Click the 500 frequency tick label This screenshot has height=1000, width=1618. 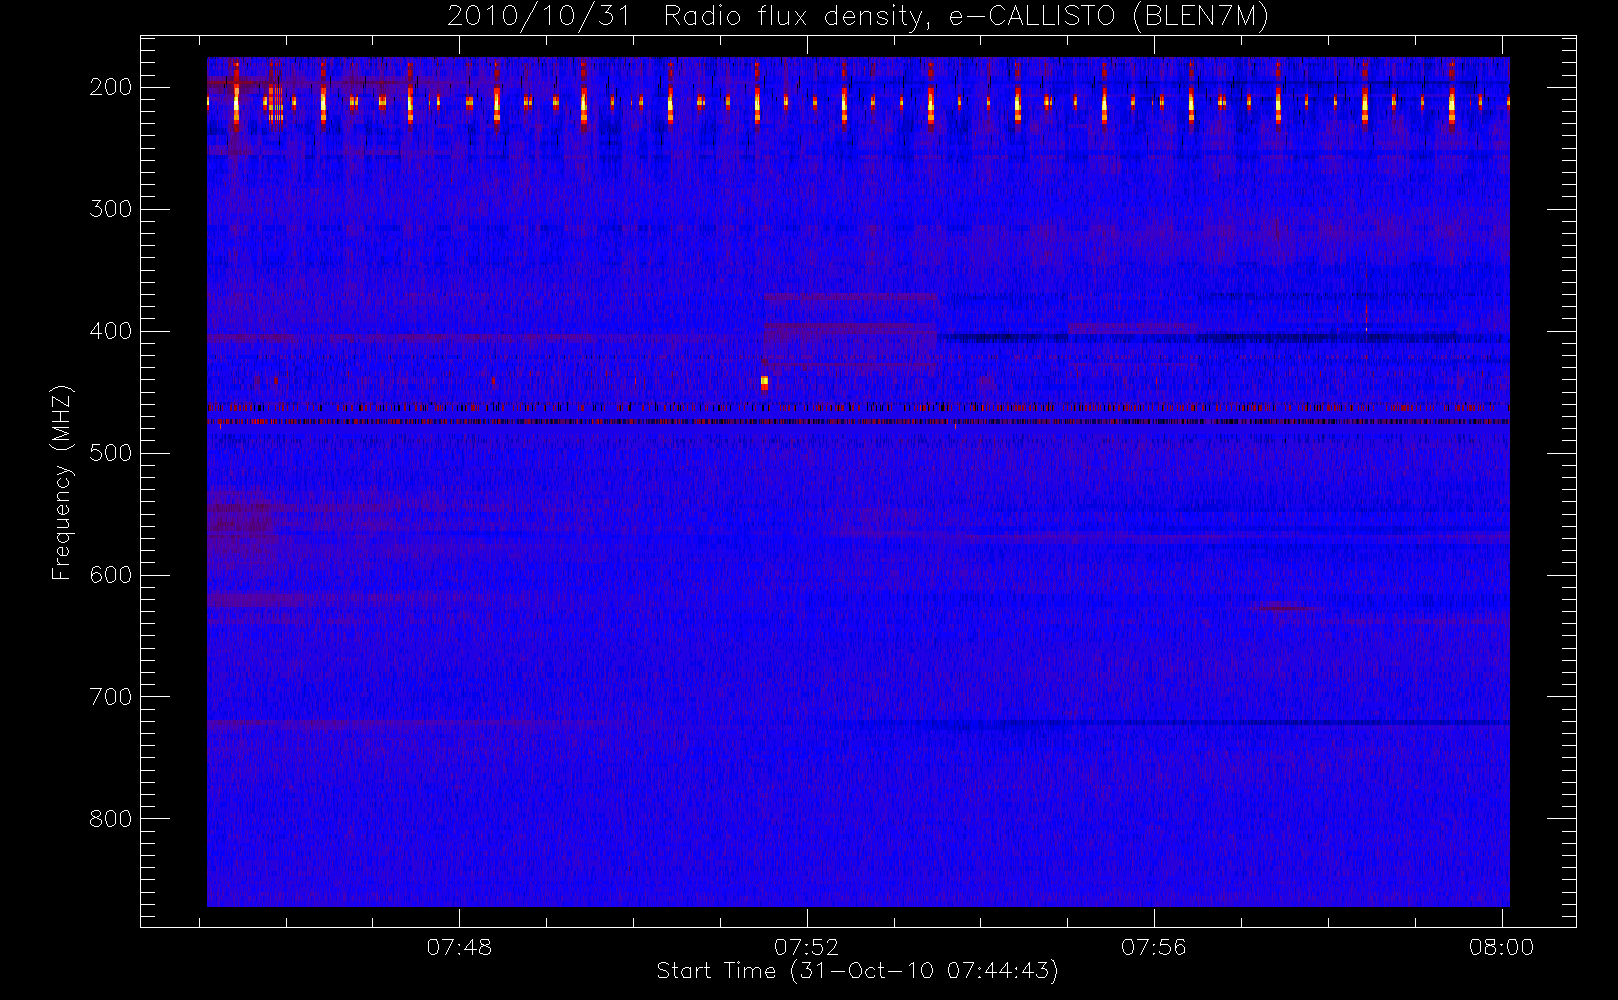(110, 453)
